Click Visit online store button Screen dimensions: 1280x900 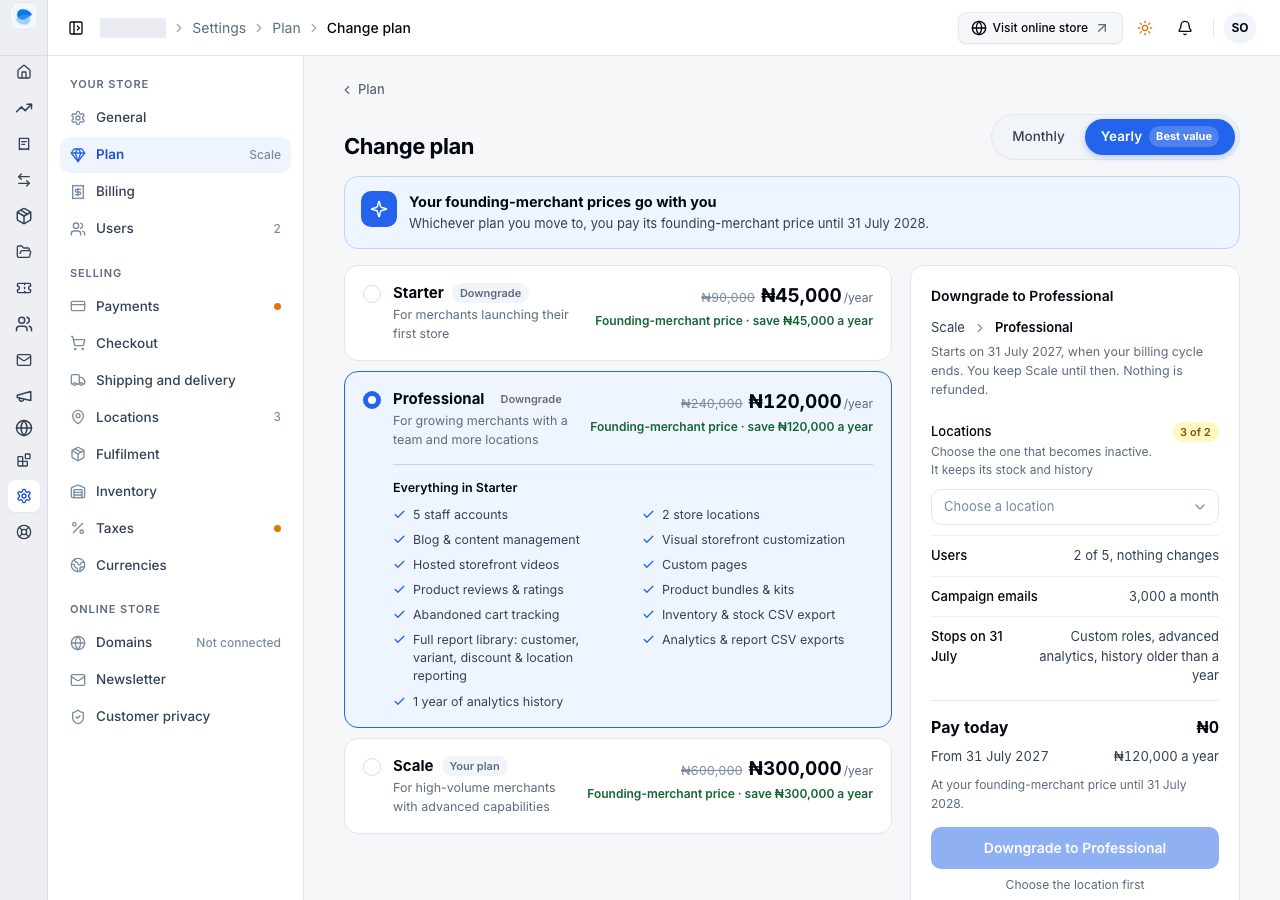click(x=1040, y=28)
